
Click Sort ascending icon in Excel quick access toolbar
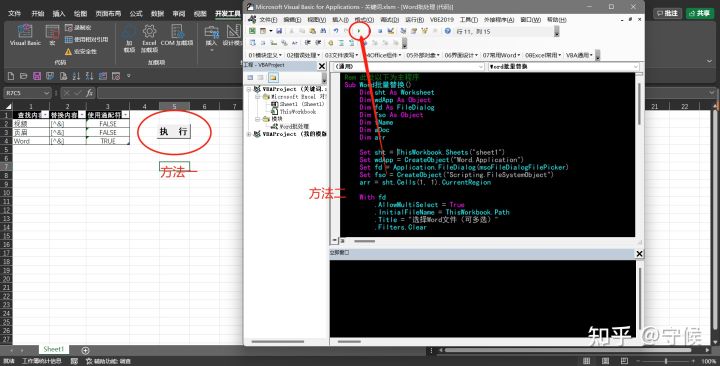pos(76,76)
